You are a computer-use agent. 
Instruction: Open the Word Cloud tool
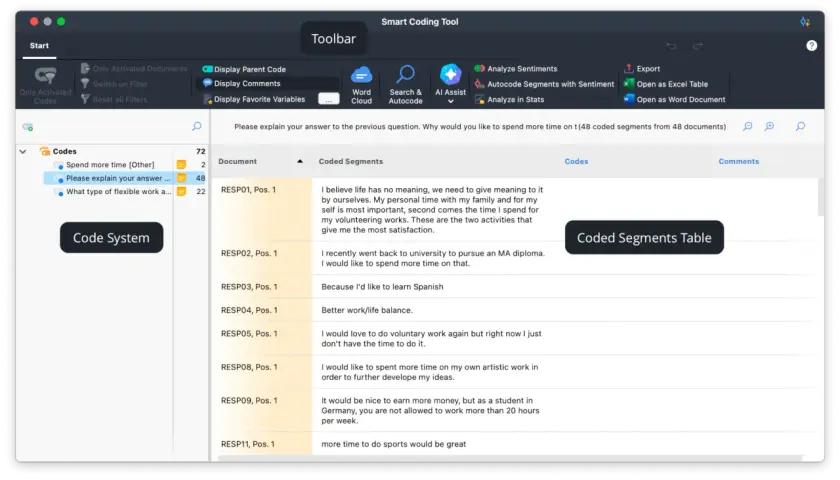pos(361,85)
